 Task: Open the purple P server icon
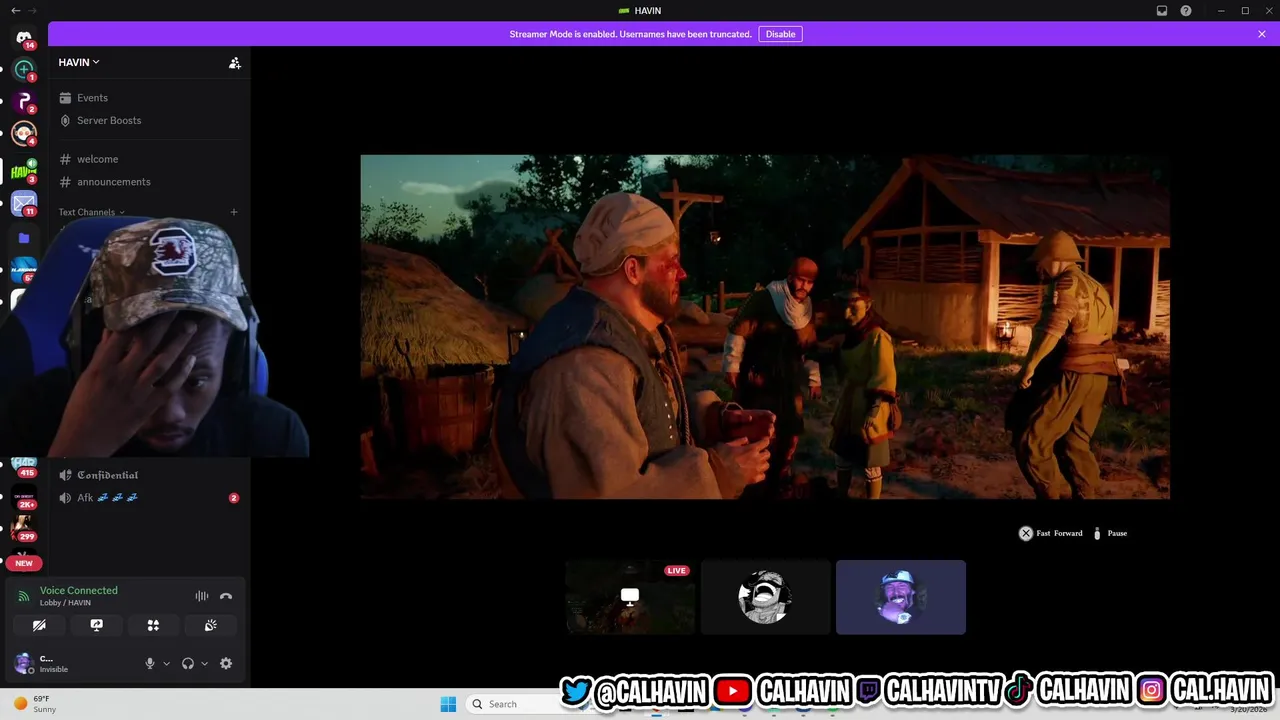tap(24, 101)
